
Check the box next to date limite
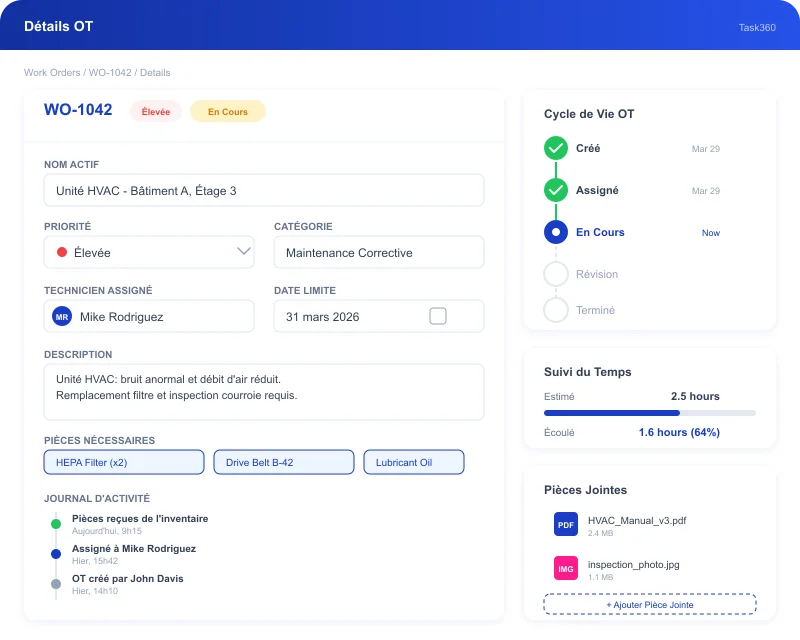tap(437, 315)
